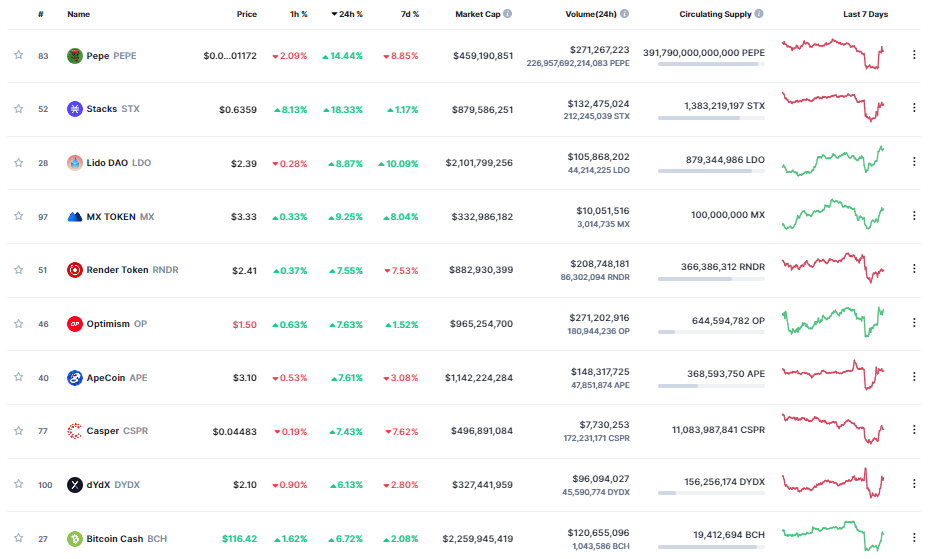Open Bitcoin Cash row options menu
936x559 pixels.
click(914, 538)
